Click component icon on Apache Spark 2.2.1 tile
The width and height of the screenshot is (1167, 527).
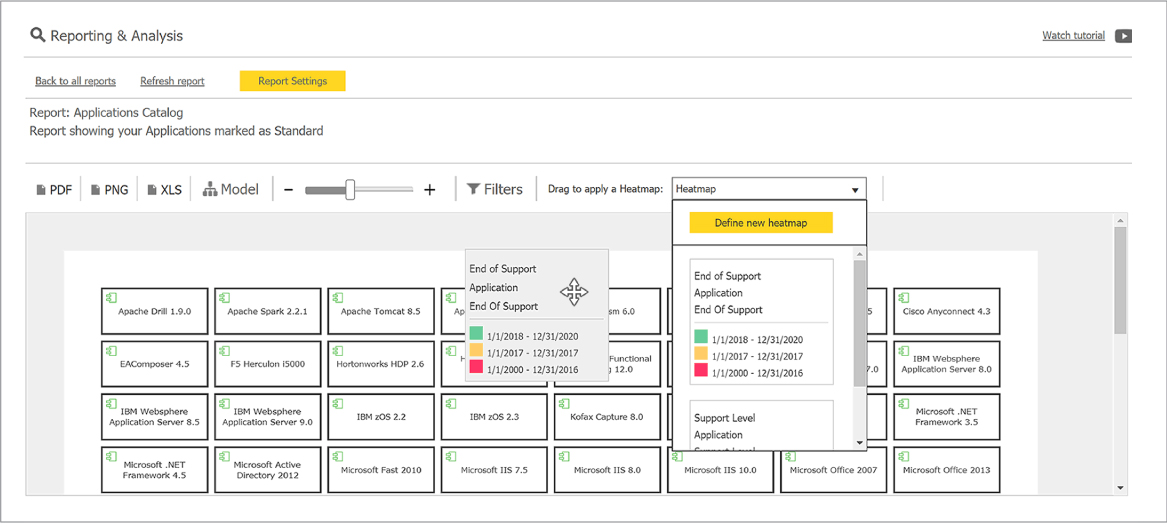pyautogui.click(x=223, y=297)
